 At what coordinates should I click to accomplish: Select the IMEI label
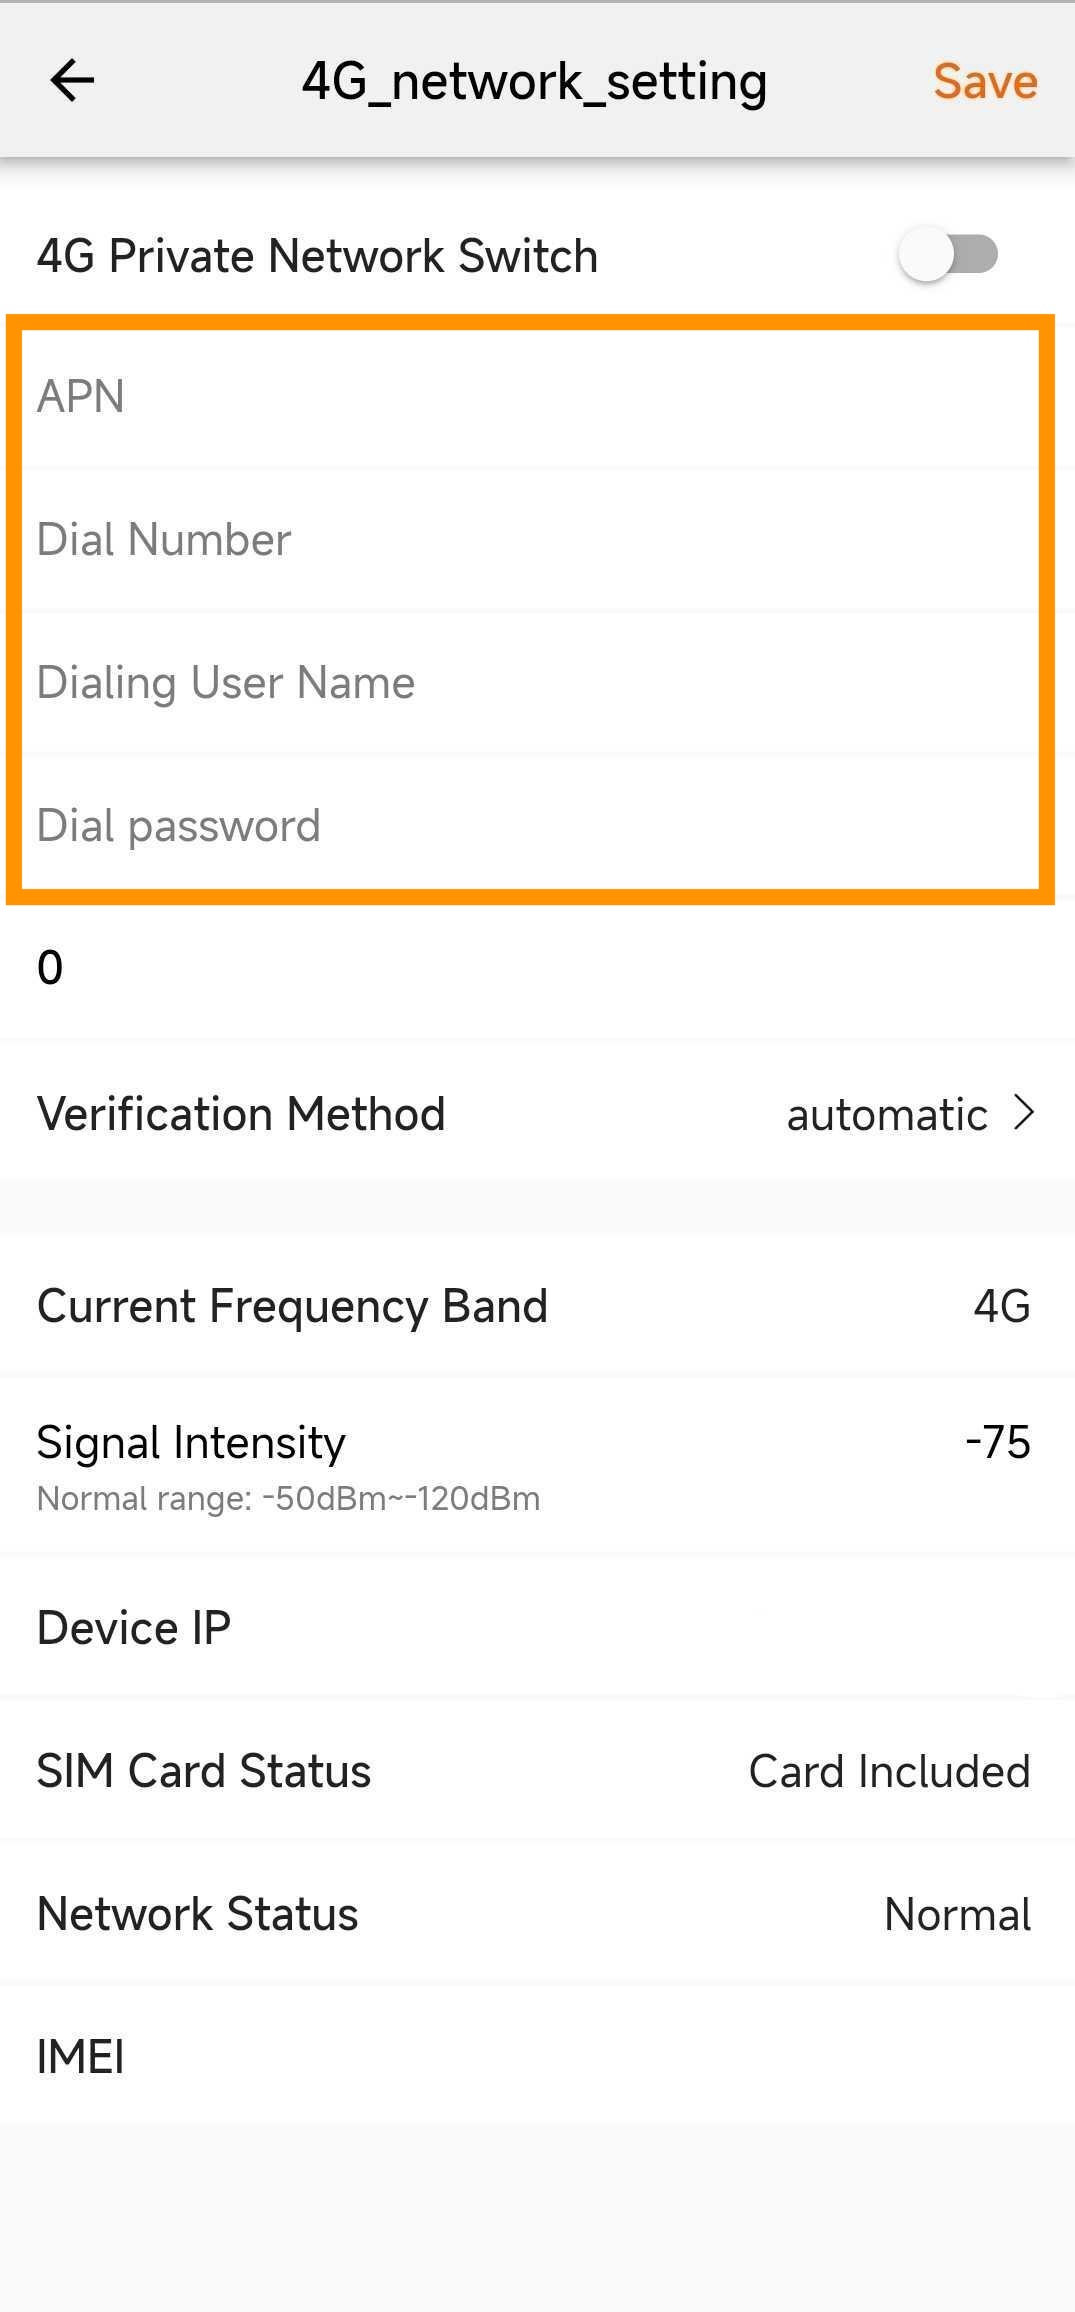pos(80,2057)
